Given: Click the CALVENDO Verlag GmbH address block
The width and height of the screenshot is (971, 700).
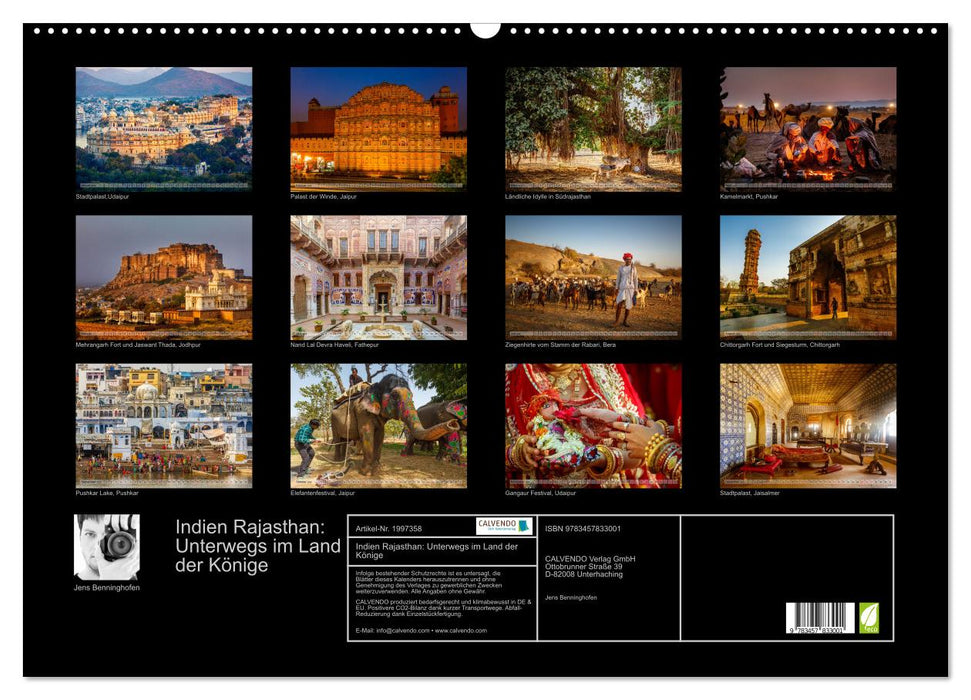Looking at the screenshot, I should pyautogui.click(x=590, y=565).
